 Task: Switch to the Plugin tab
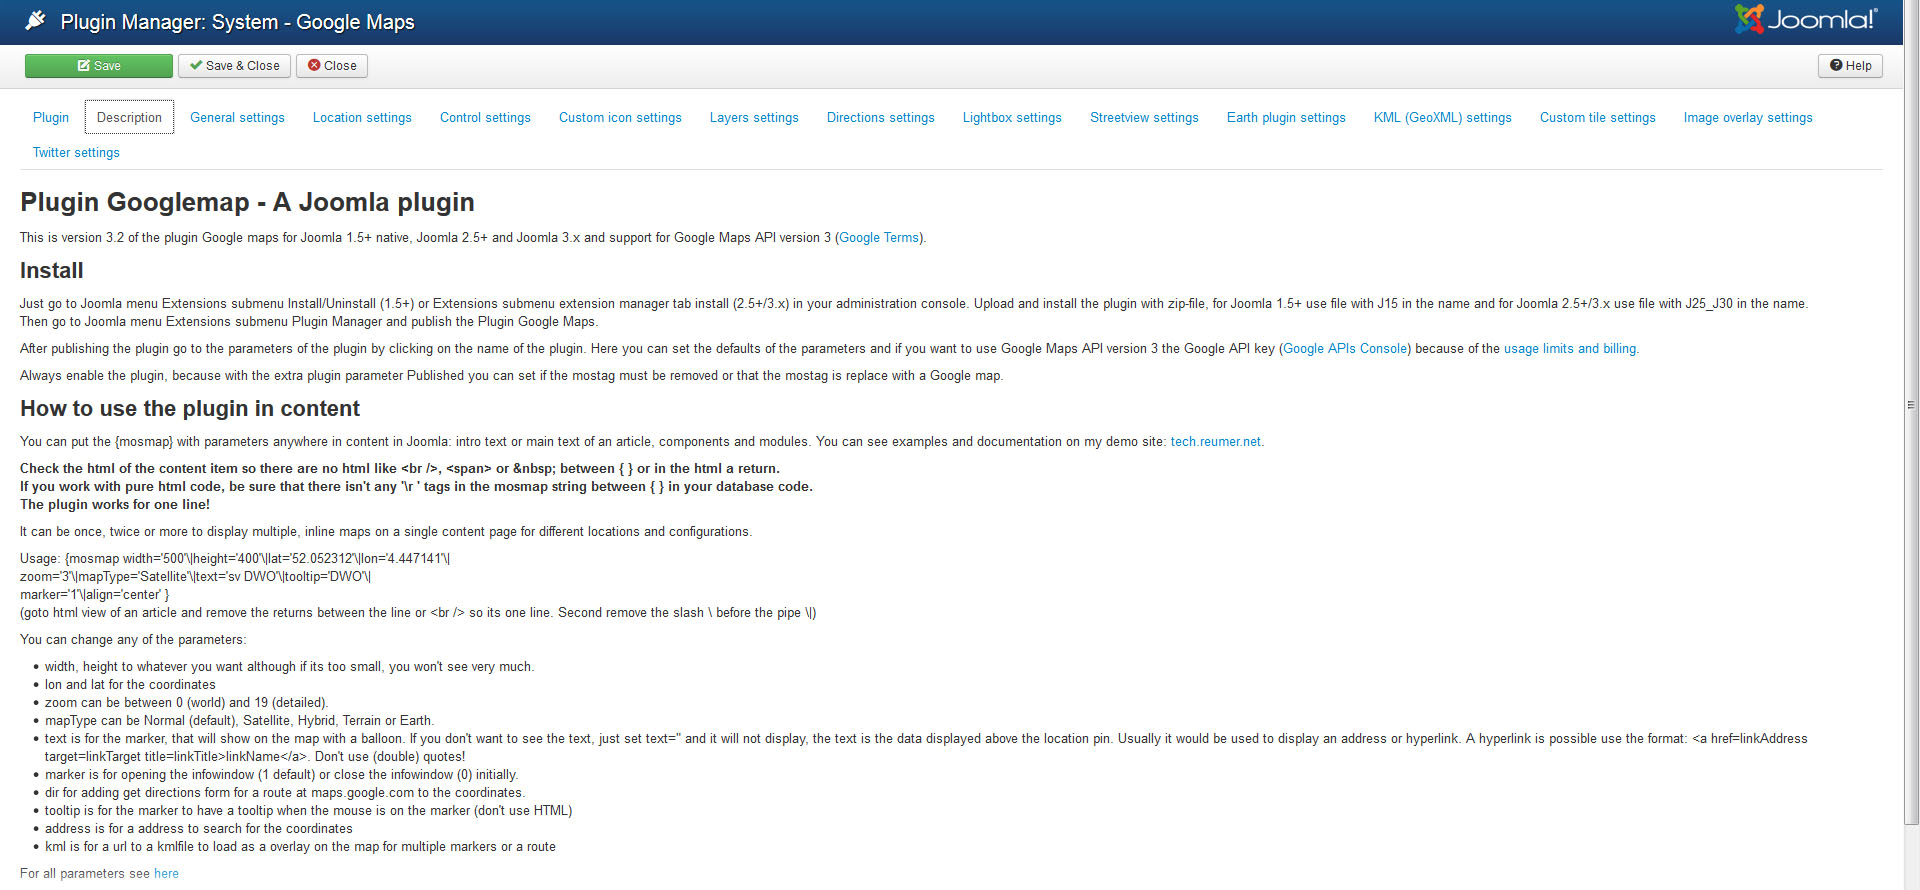(x=51, y=117)
